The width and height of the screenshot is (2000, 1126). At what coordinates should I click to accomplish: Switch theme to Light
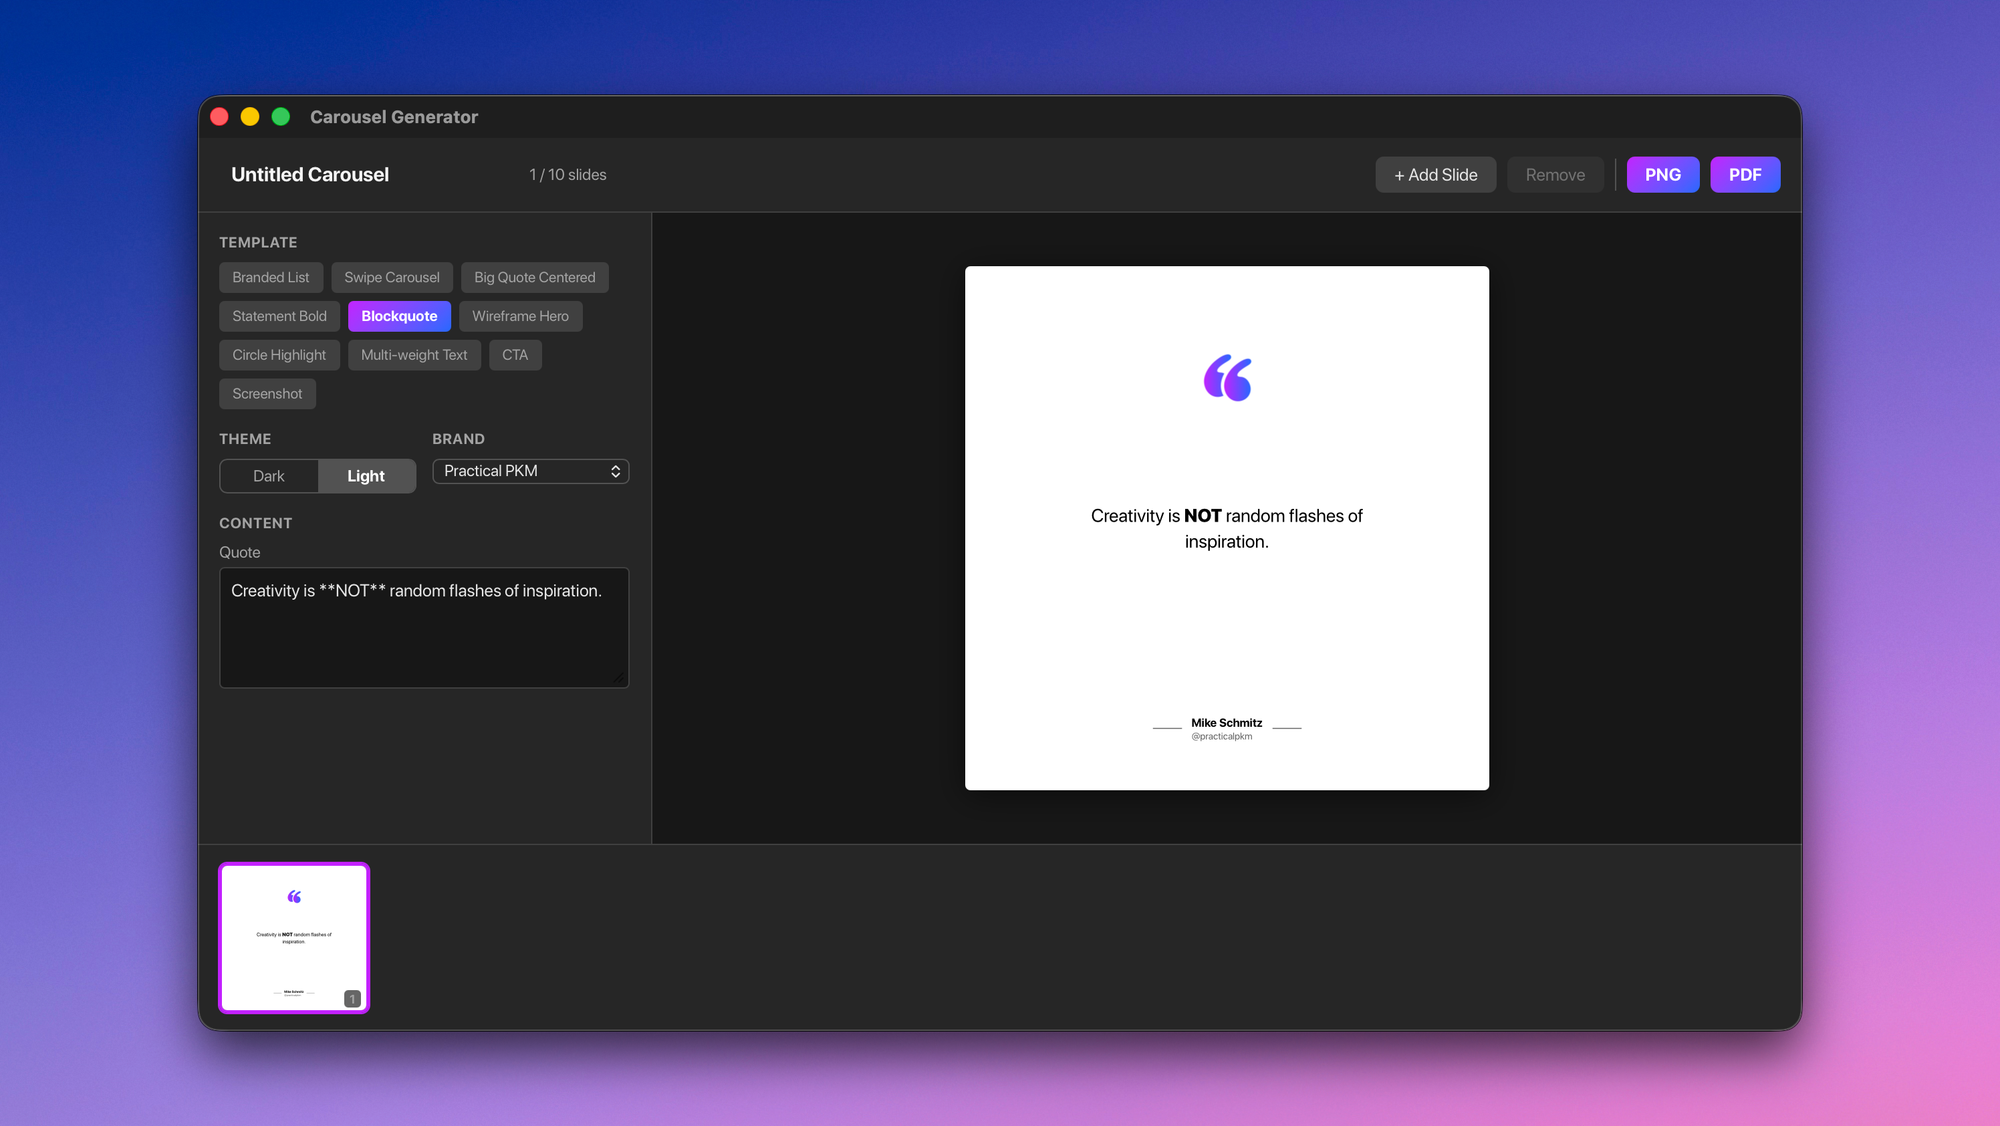point(366,476)
